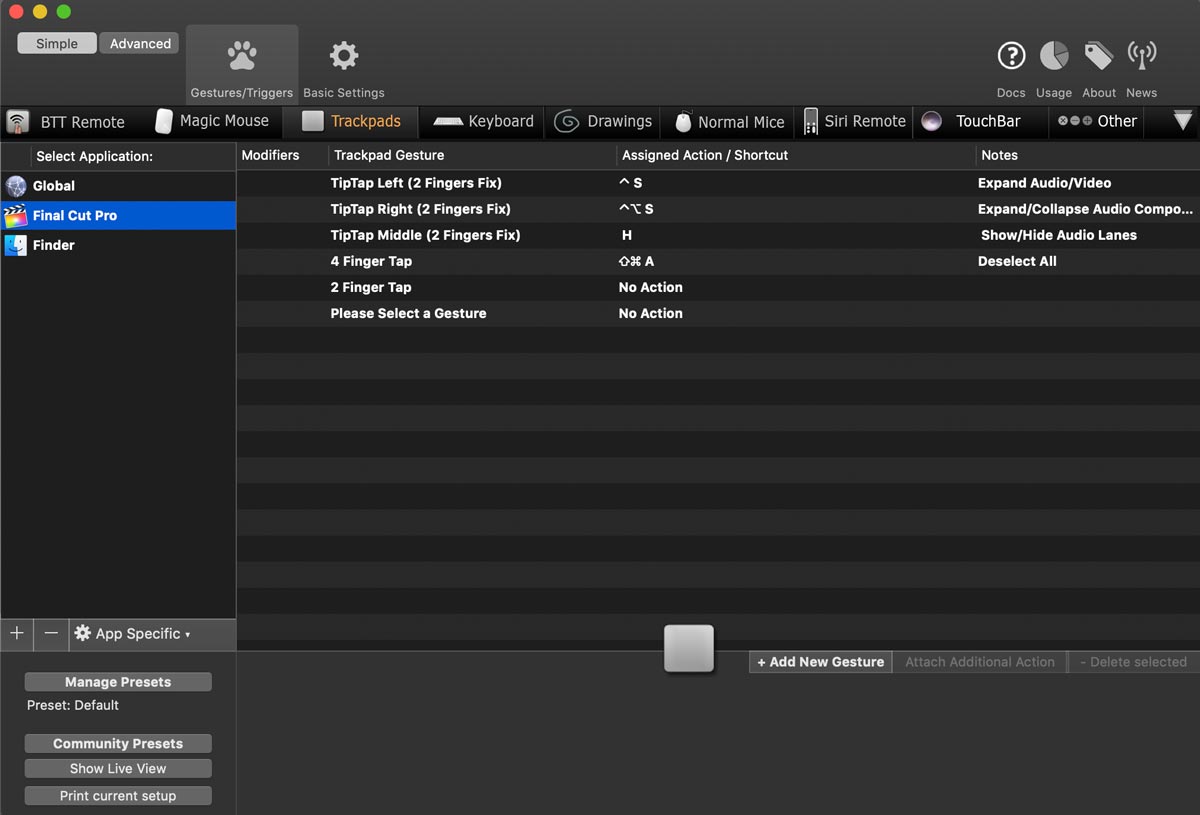Switch to the Keyboard tab
The image size is (1200, 815).
[x=483, y=121]
